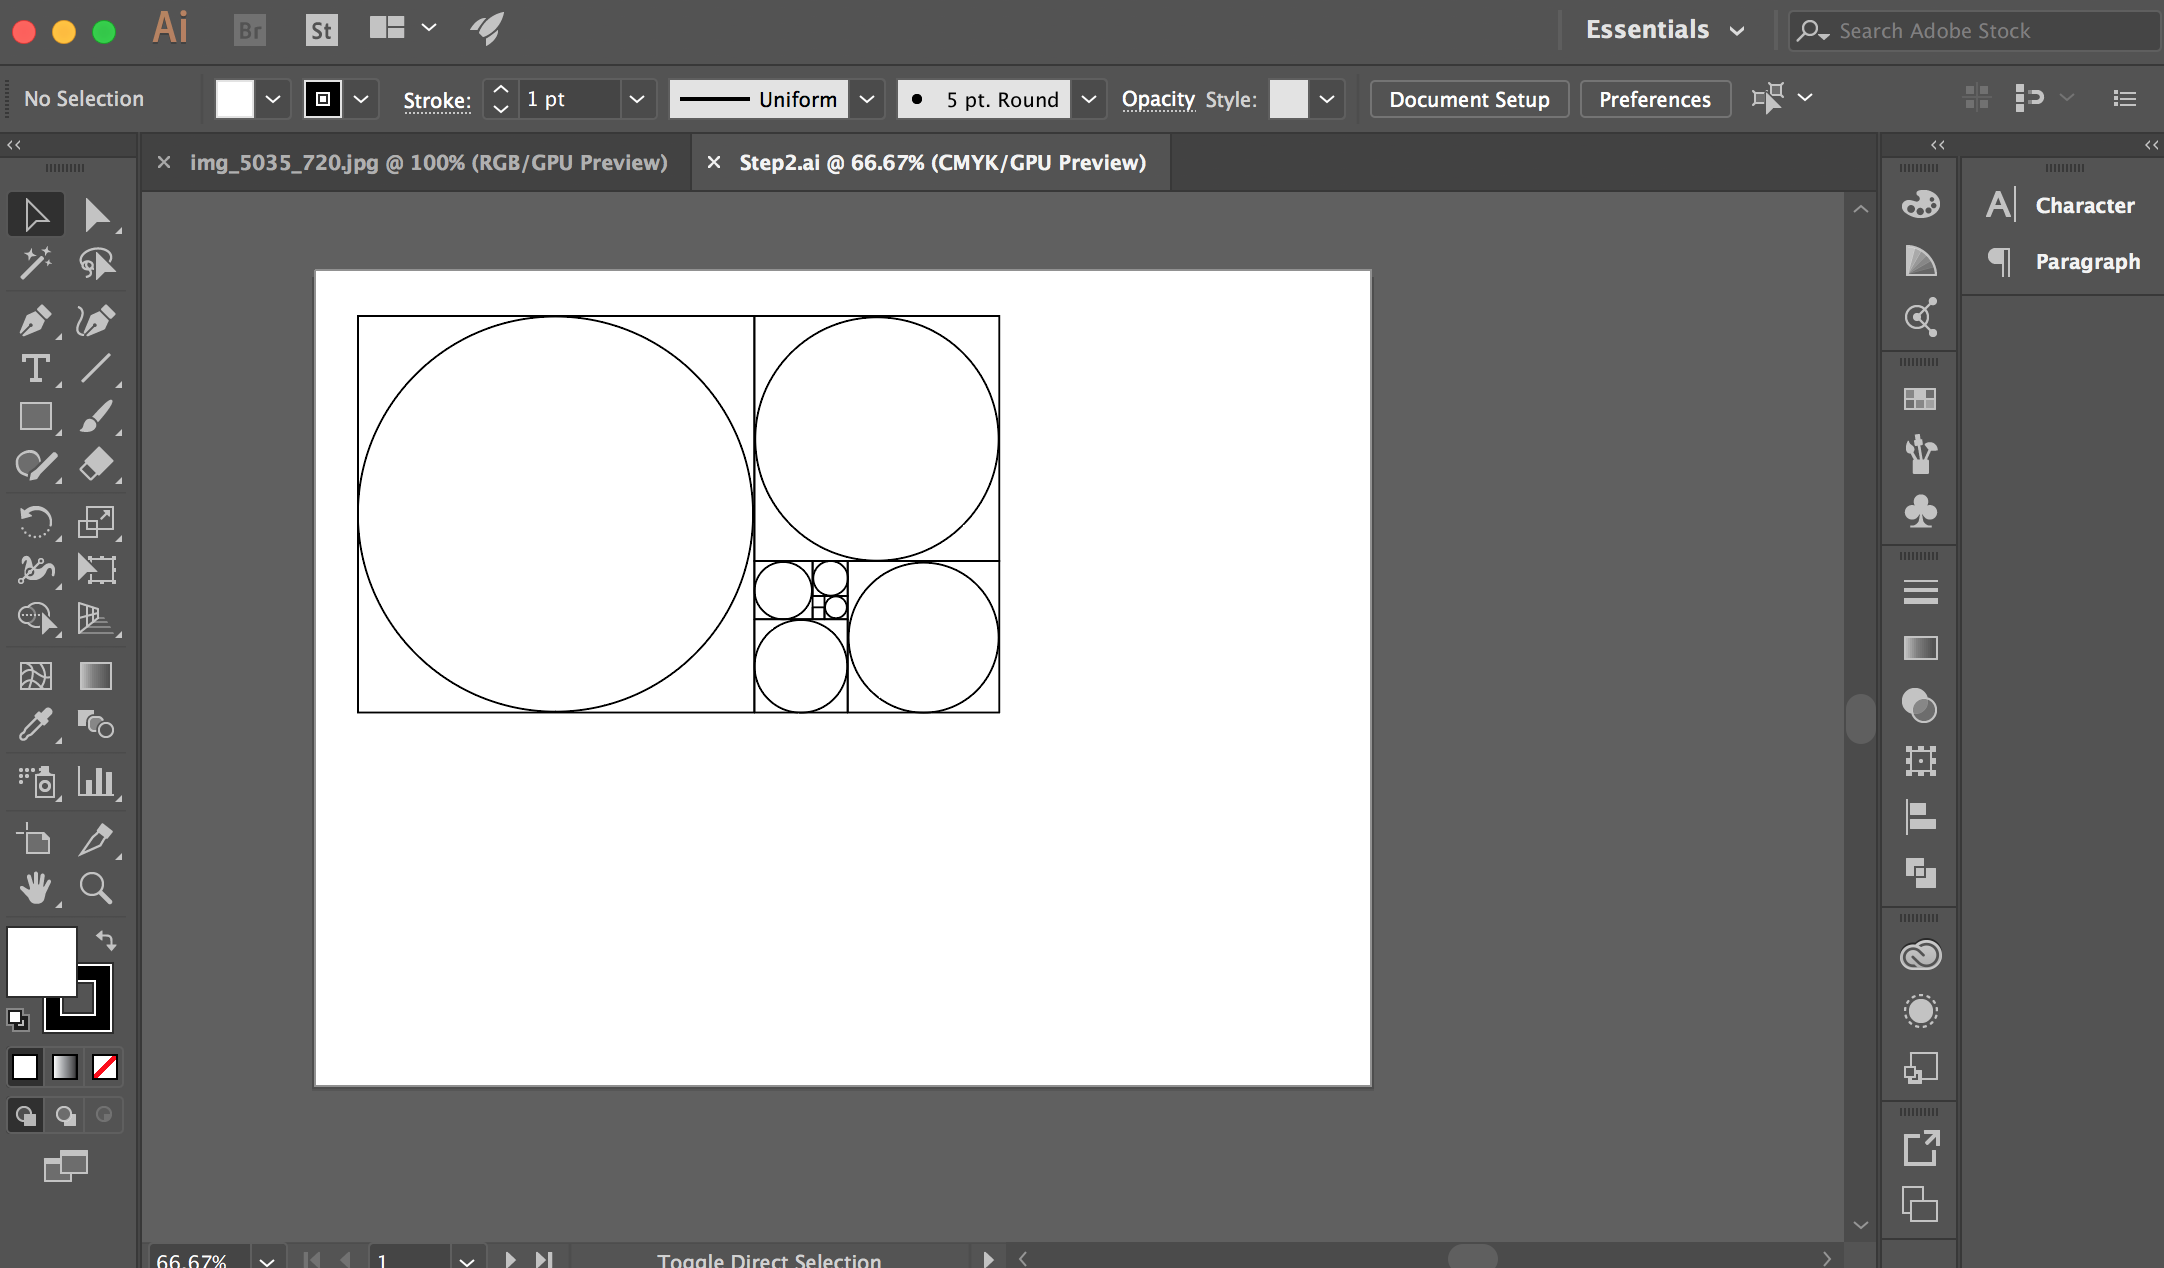2164x1268 pixels.
Task: Select the Magic Wand tool
Action: coord(35,263)
